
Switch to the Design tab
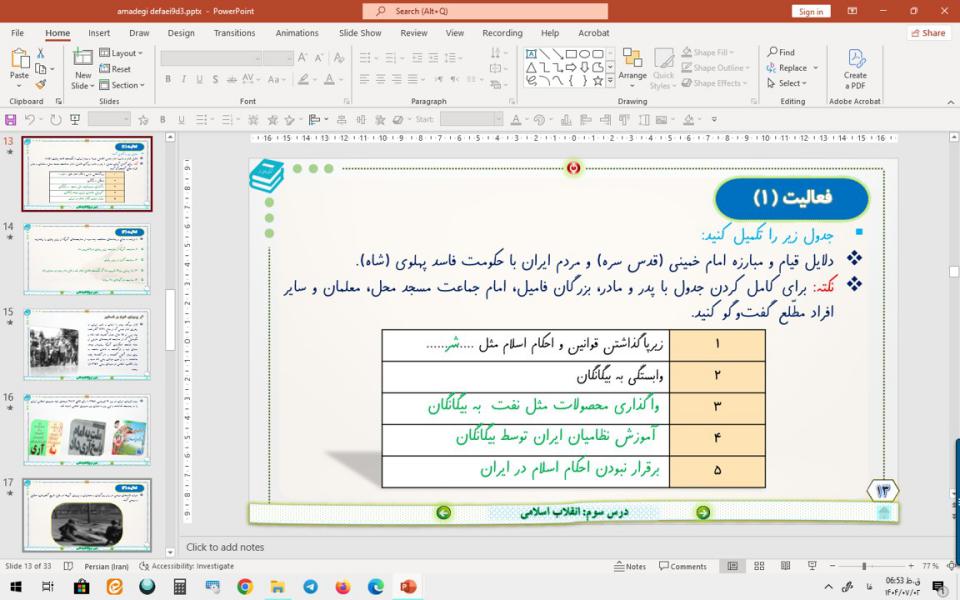point(181,33)
